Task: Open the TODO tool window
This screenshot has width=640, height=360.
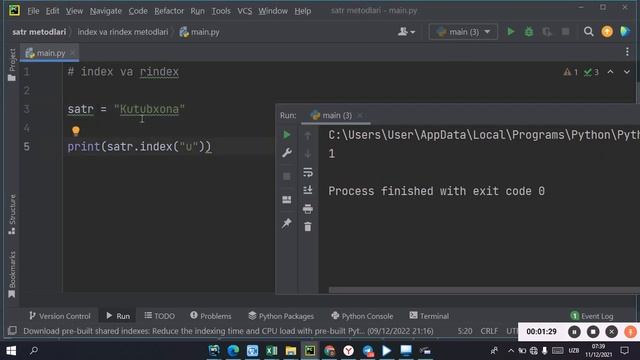Action: pyautogui.click(x=160, y=316)
